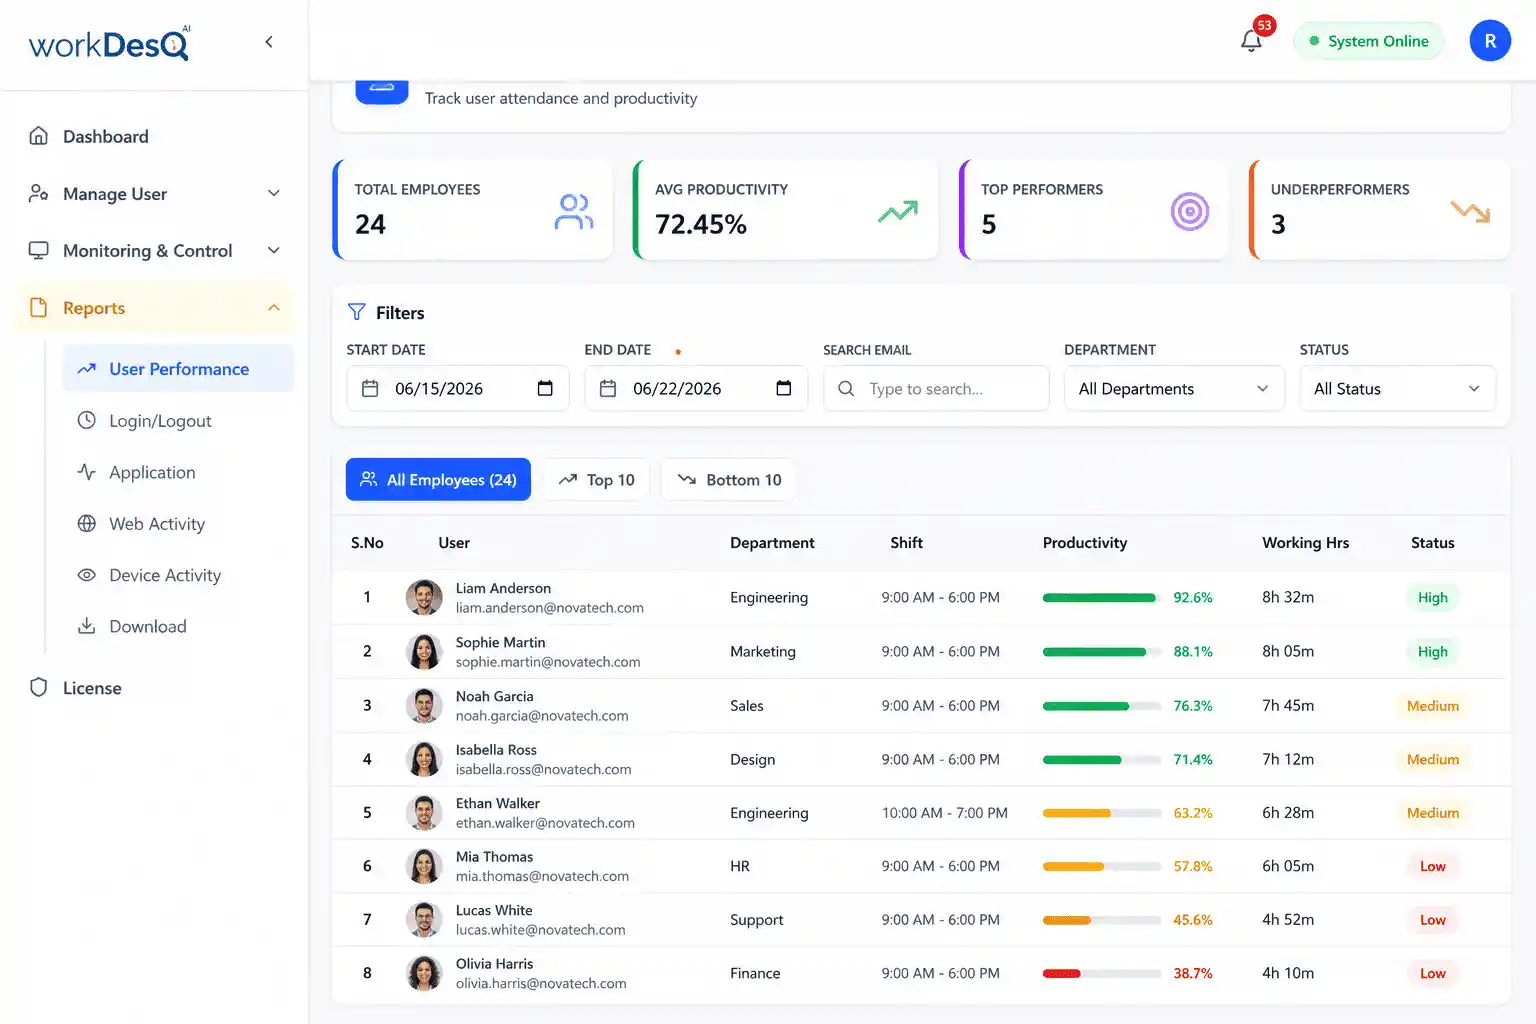Click the Manage User people icon
The height and width of the screenshot is (1024, 1536).
[39, 193]
